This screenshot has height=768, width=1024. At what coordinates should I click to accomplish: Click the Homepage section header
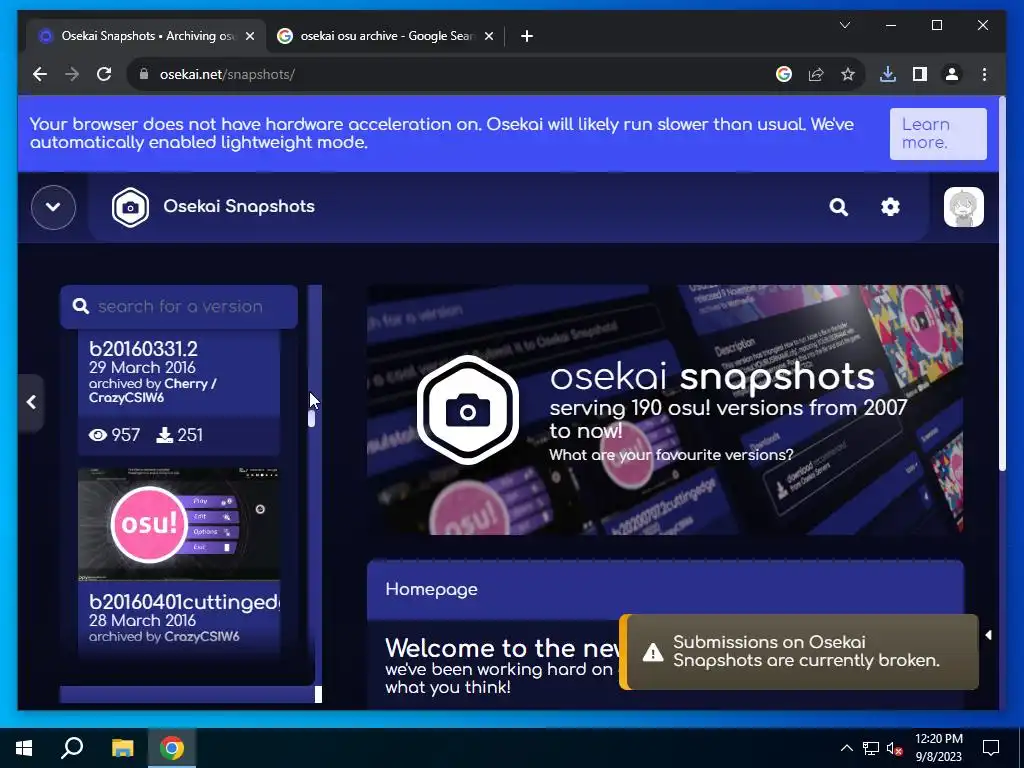pyautogui.click(x=665, y=589)
